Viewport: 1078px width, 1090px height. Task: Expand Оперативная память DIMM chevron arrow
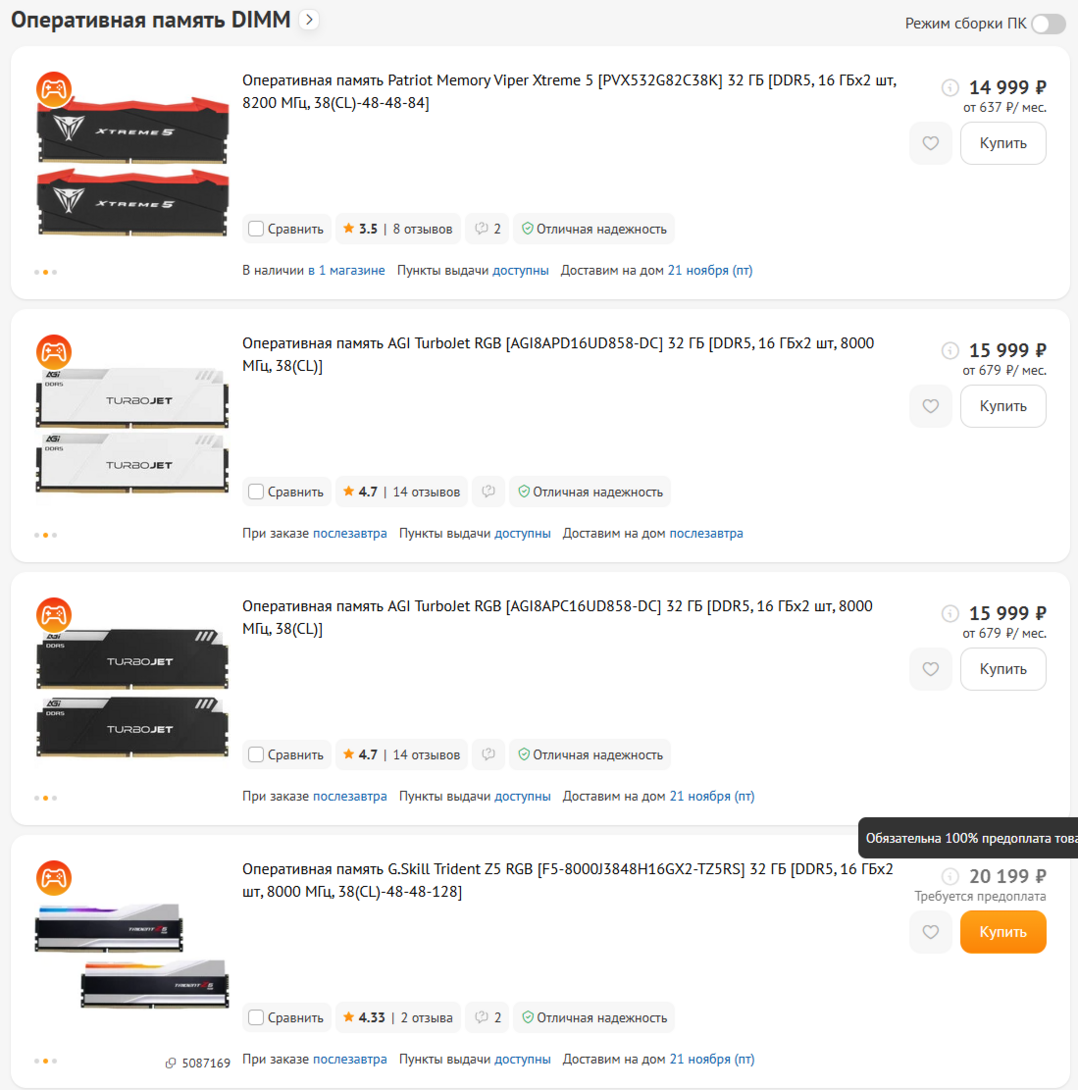(x=309, y=19)
